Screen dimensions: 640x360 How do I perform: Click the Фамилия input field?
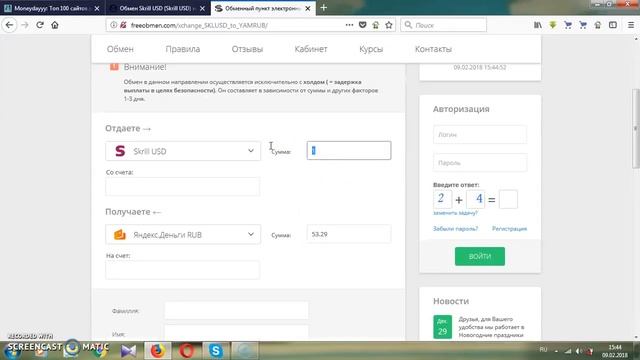[x=236, y=311]
